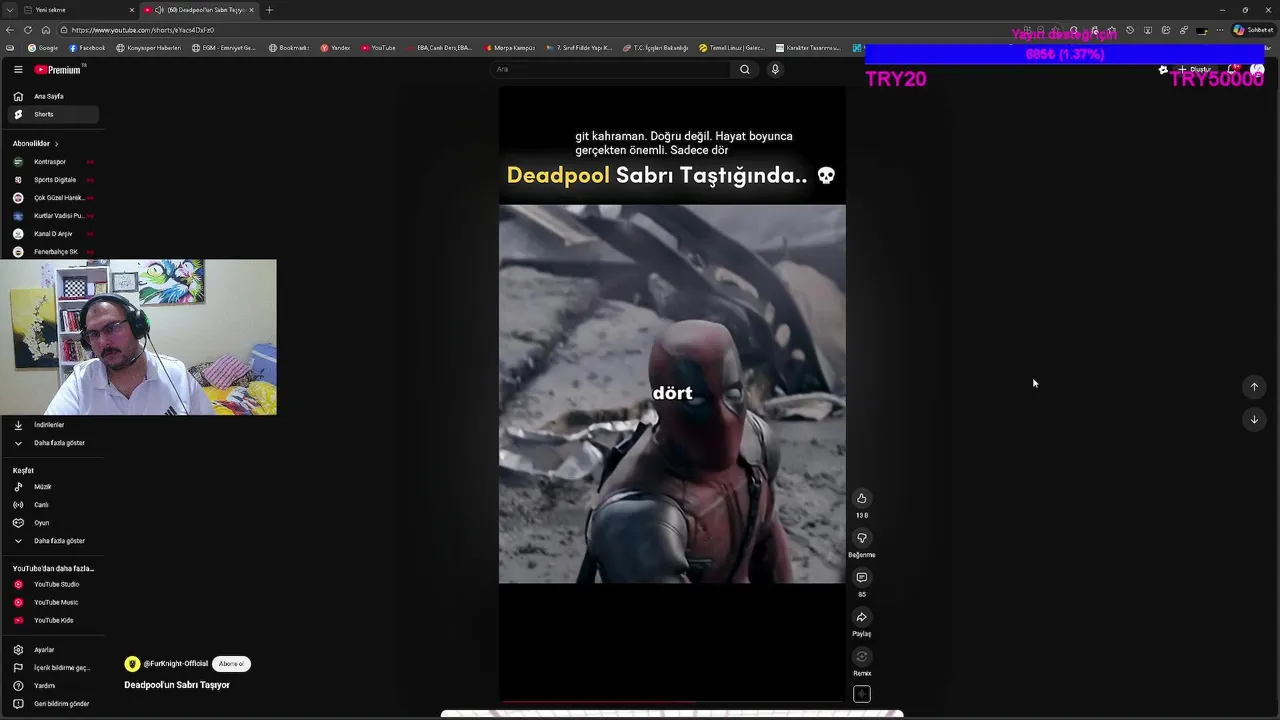Open Konyaspor Haberleri bookmark

tap(149, 48)
